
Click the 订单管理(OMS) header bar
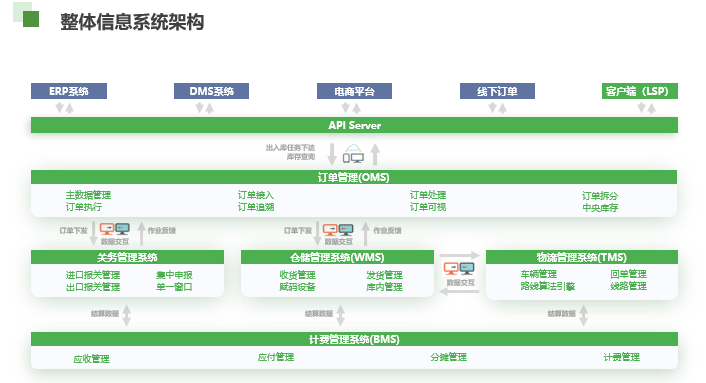point(354,177)
